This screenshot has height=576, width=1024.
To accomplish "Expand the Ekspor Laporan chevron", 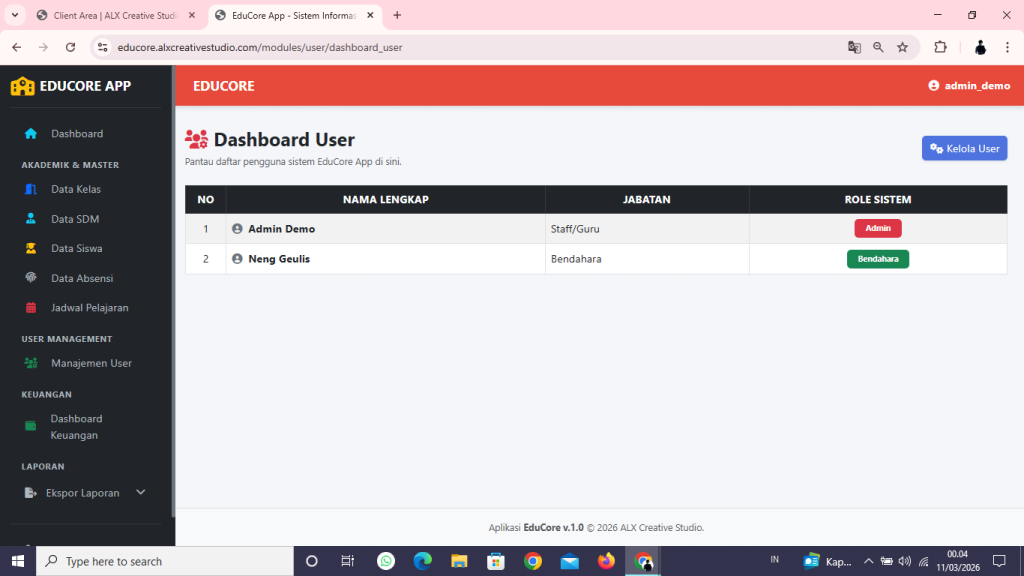I will pos(140,492).
